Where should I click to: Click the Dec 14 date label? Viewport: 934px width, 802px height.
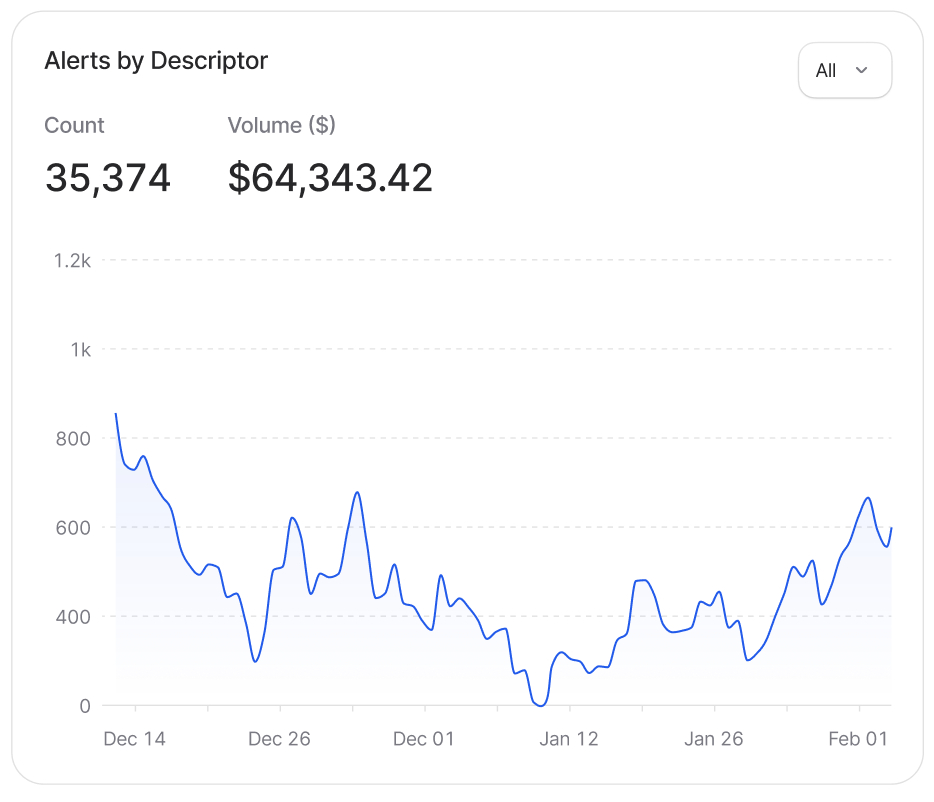(x=134, y=739)
